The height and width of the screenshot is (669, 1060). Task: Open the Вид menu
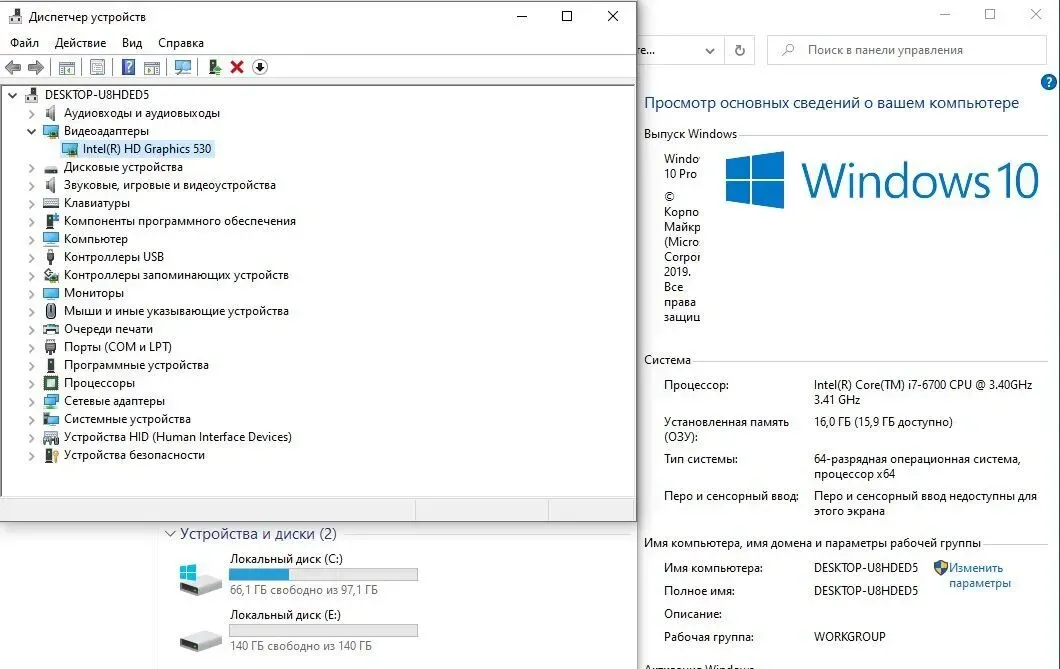132,43
